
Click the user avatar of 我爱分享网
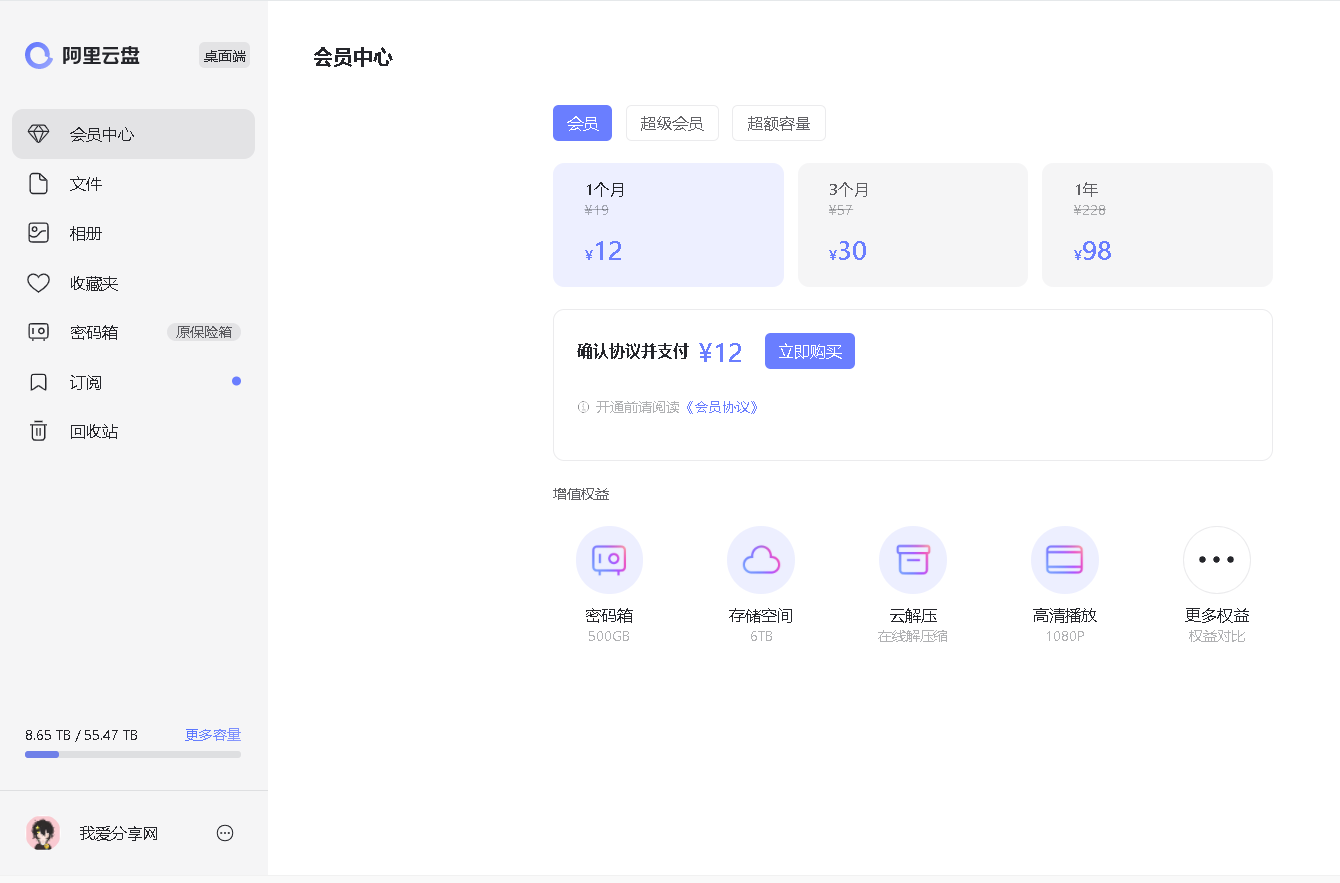coord(42,833)
